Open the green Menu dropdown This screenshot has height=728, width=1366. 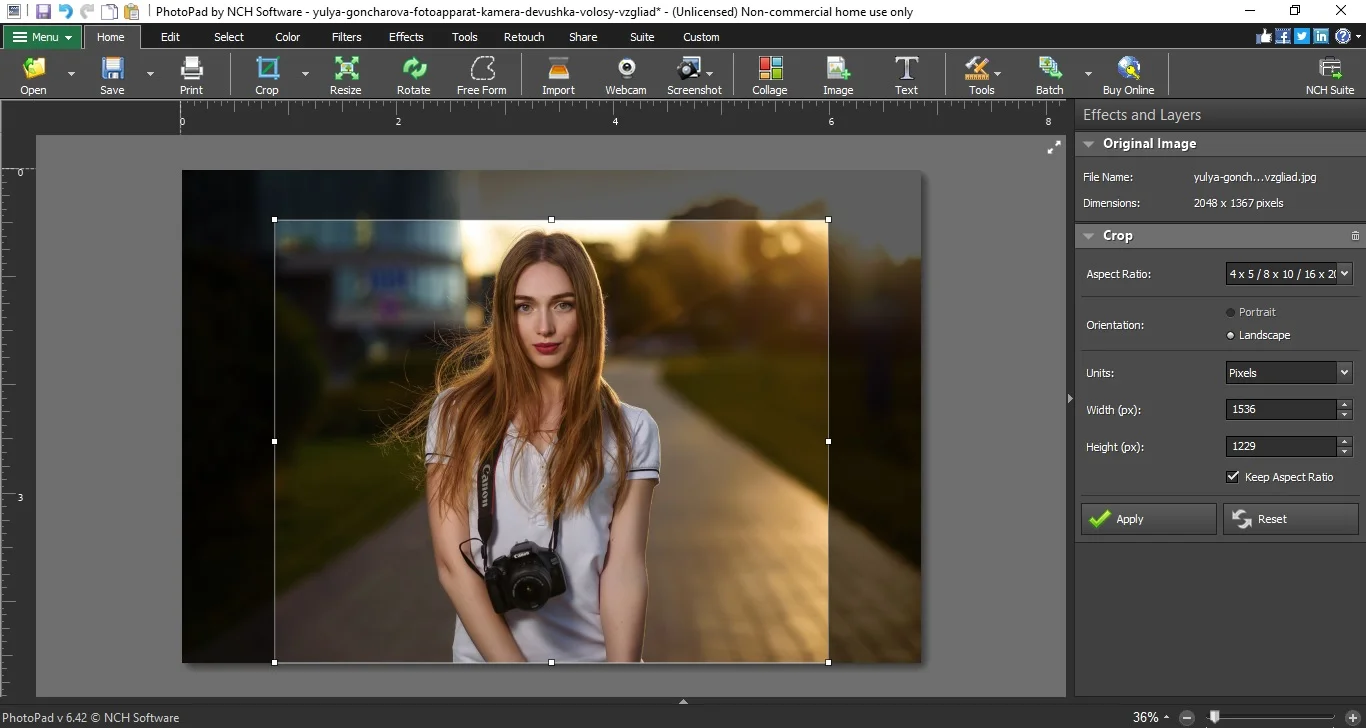[x=42, y=37]
